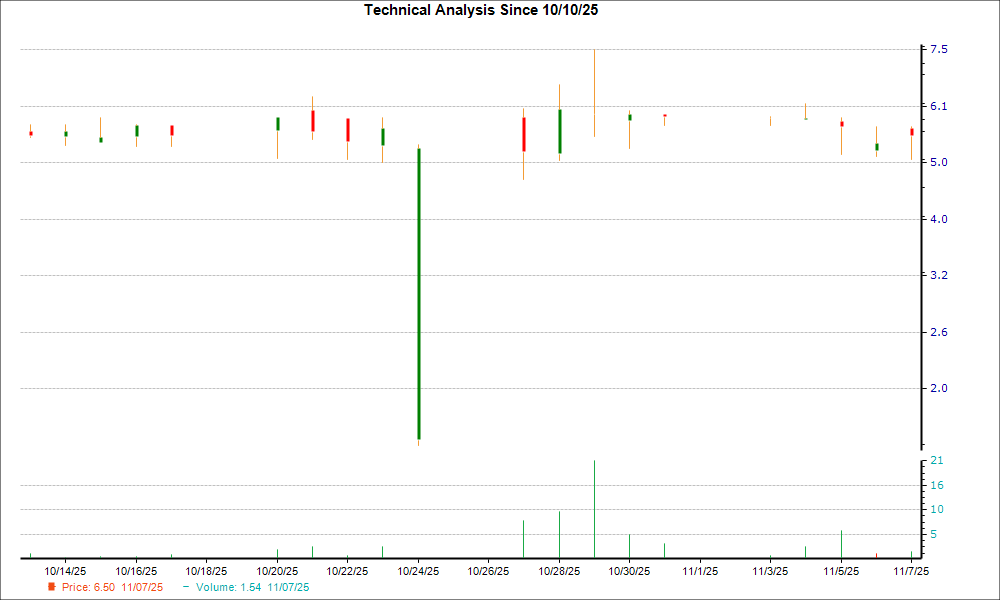Viewport: 1000px width, 600px height.
Task: Click the final candlestick on 11/7/25
Action: 912,132
